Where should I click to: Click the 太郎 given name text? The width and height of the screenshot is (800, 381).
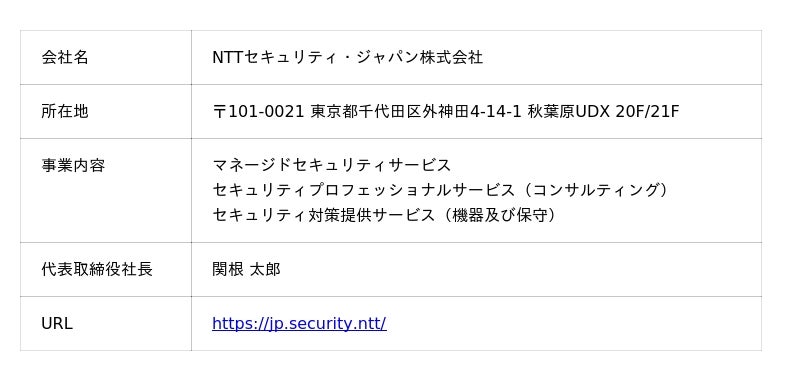tap(265, 269)
